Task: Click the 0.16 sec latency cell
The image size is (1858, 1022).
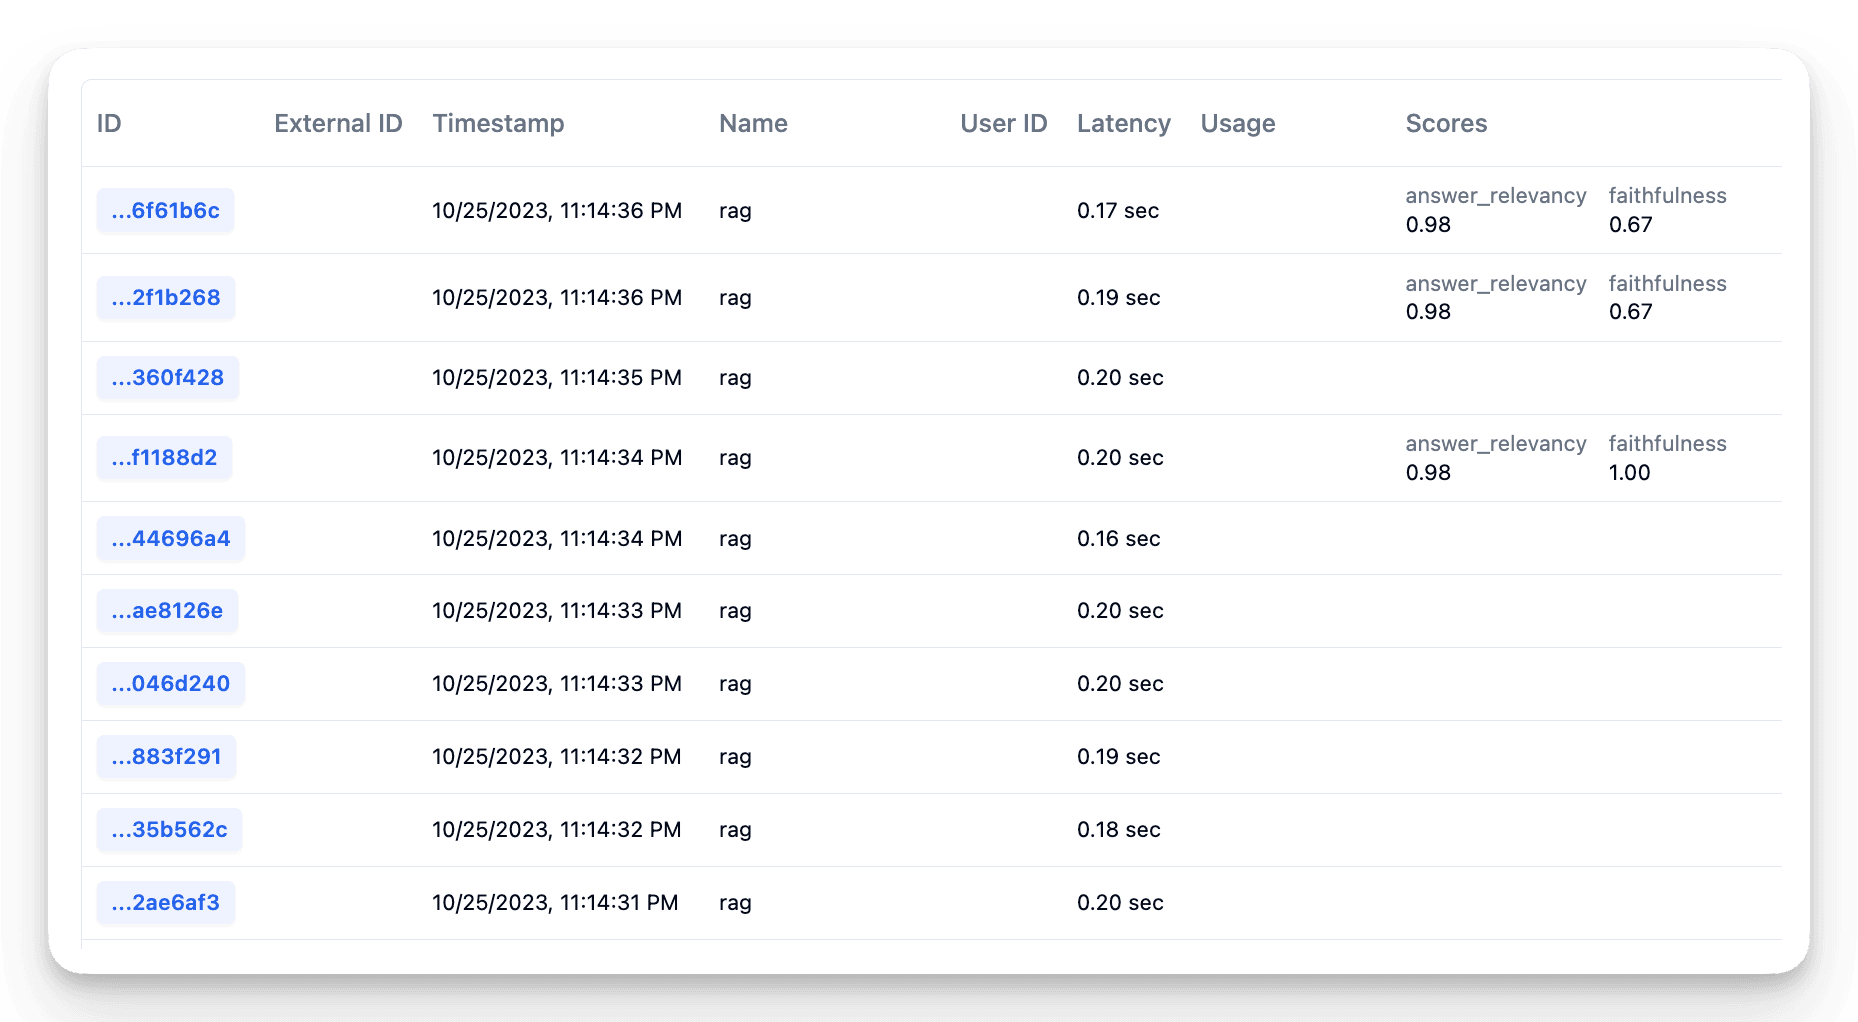Action: pos(1118,539)
